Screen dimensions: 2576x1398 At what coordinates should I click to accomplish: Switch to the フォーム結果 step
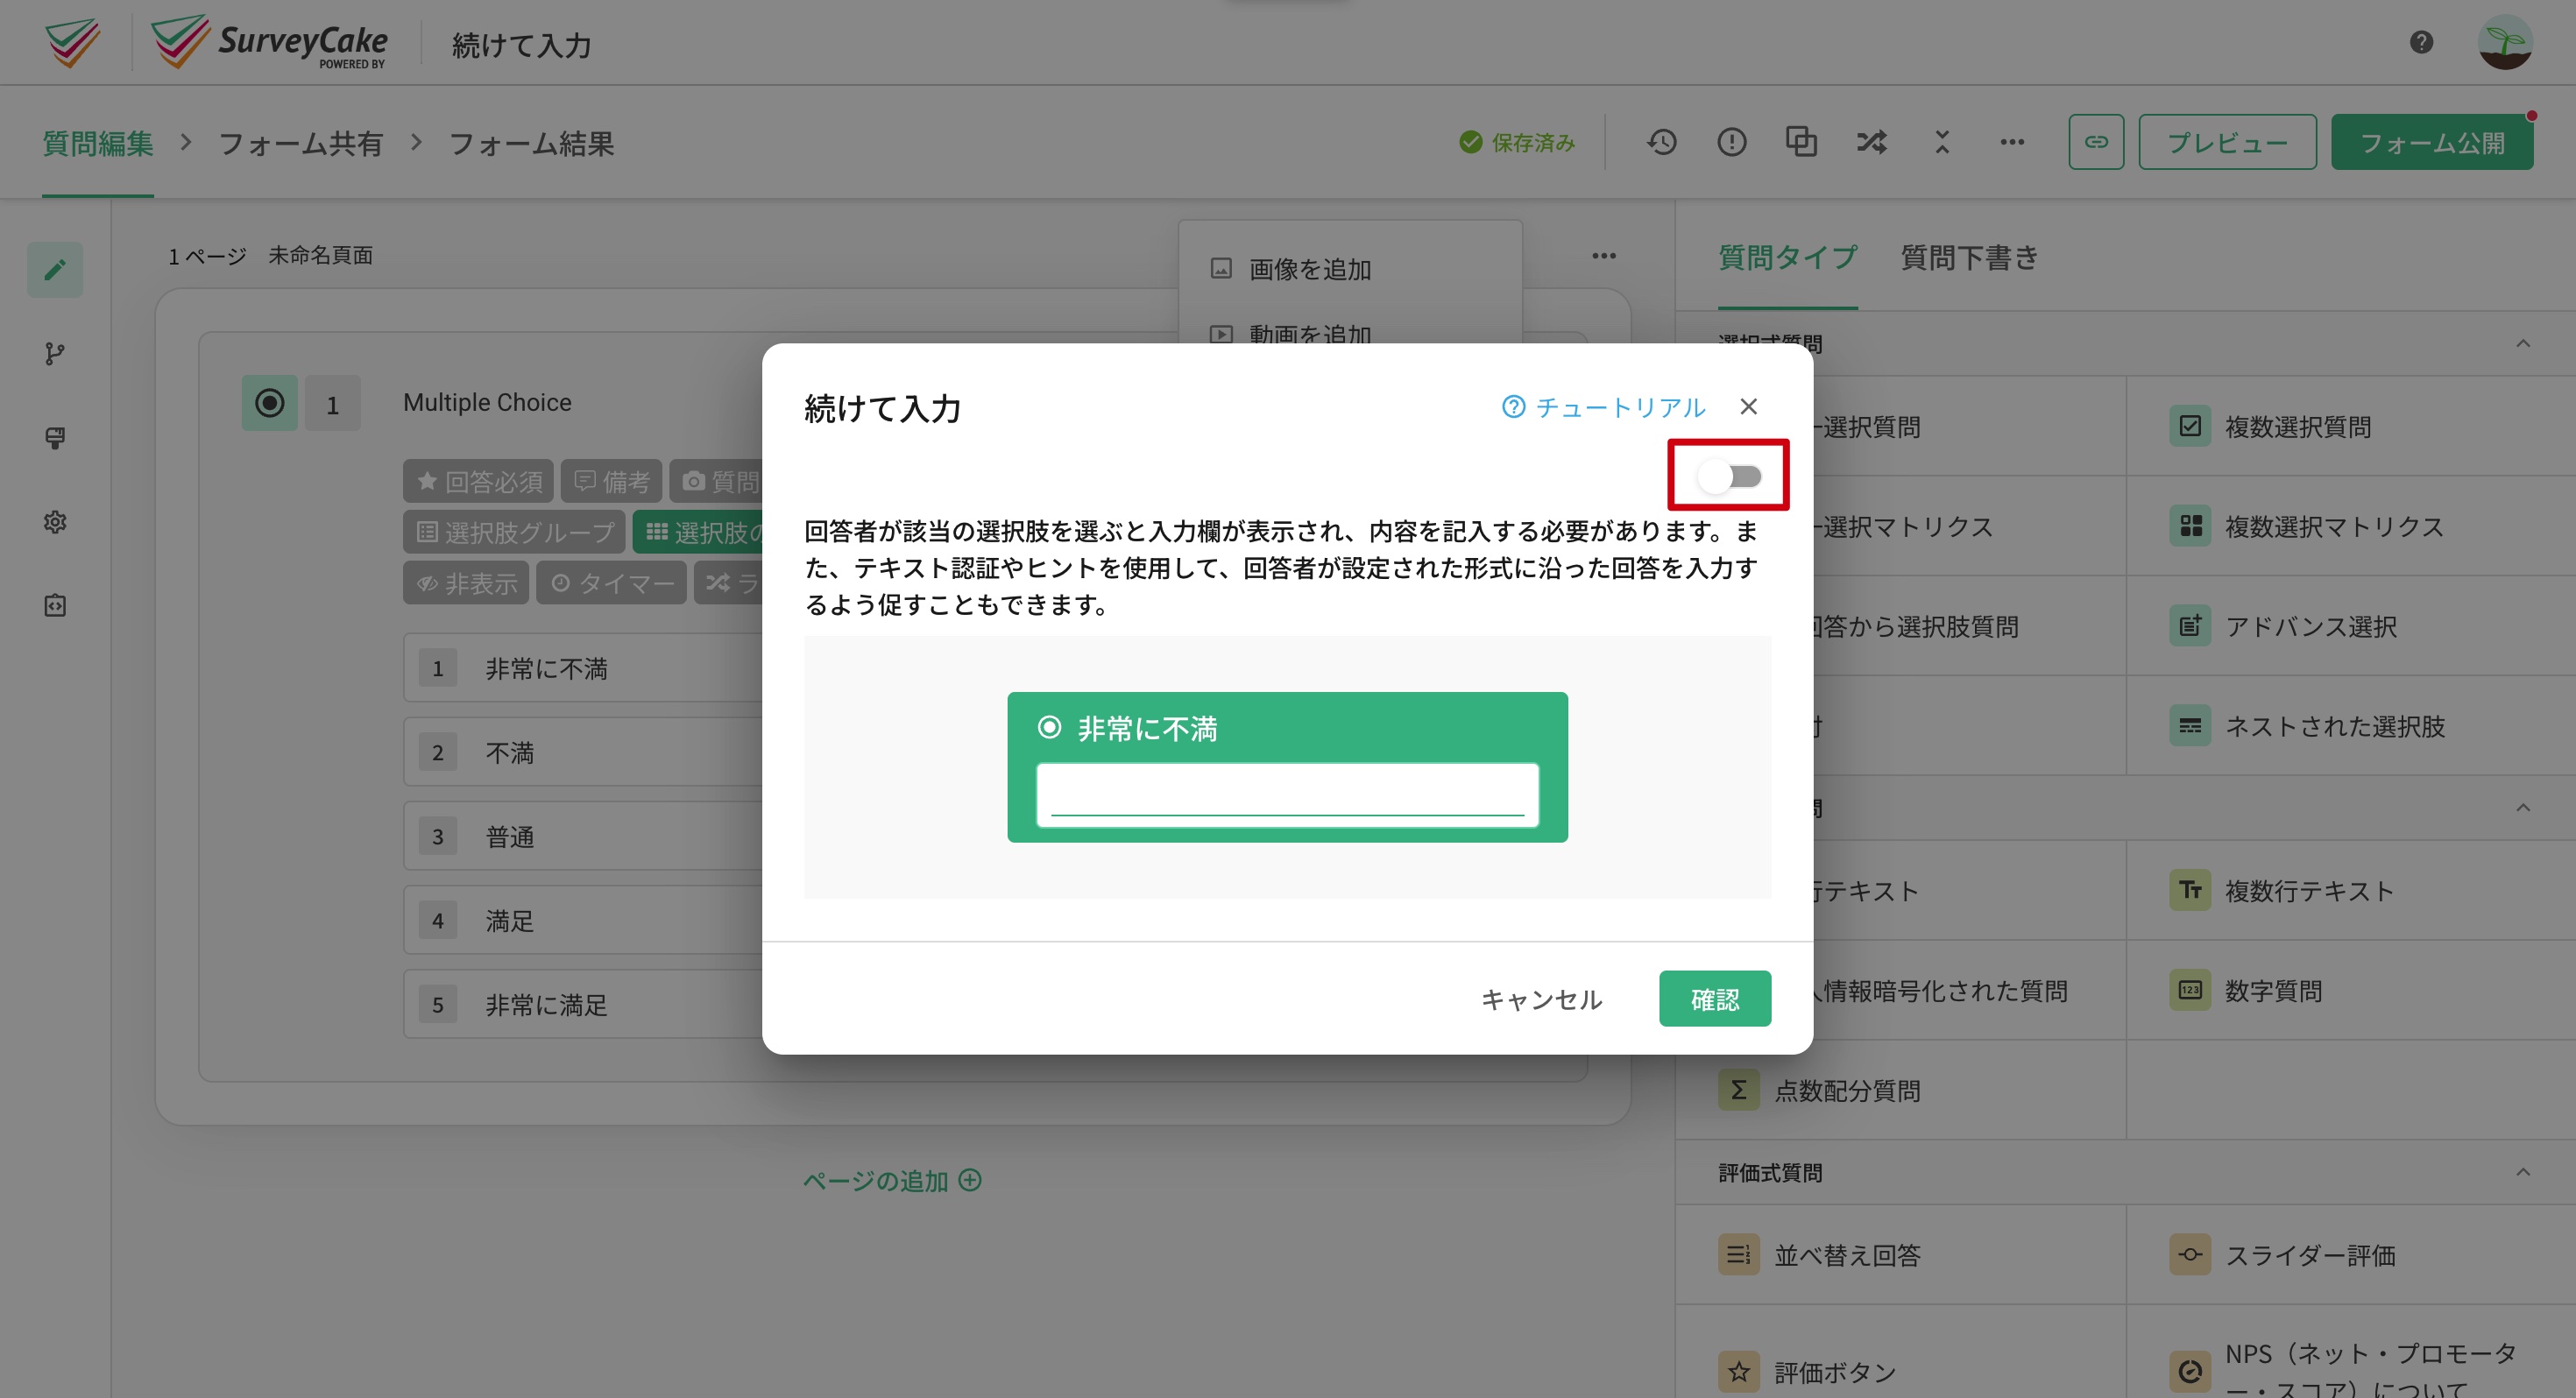(x=531, y=143)
